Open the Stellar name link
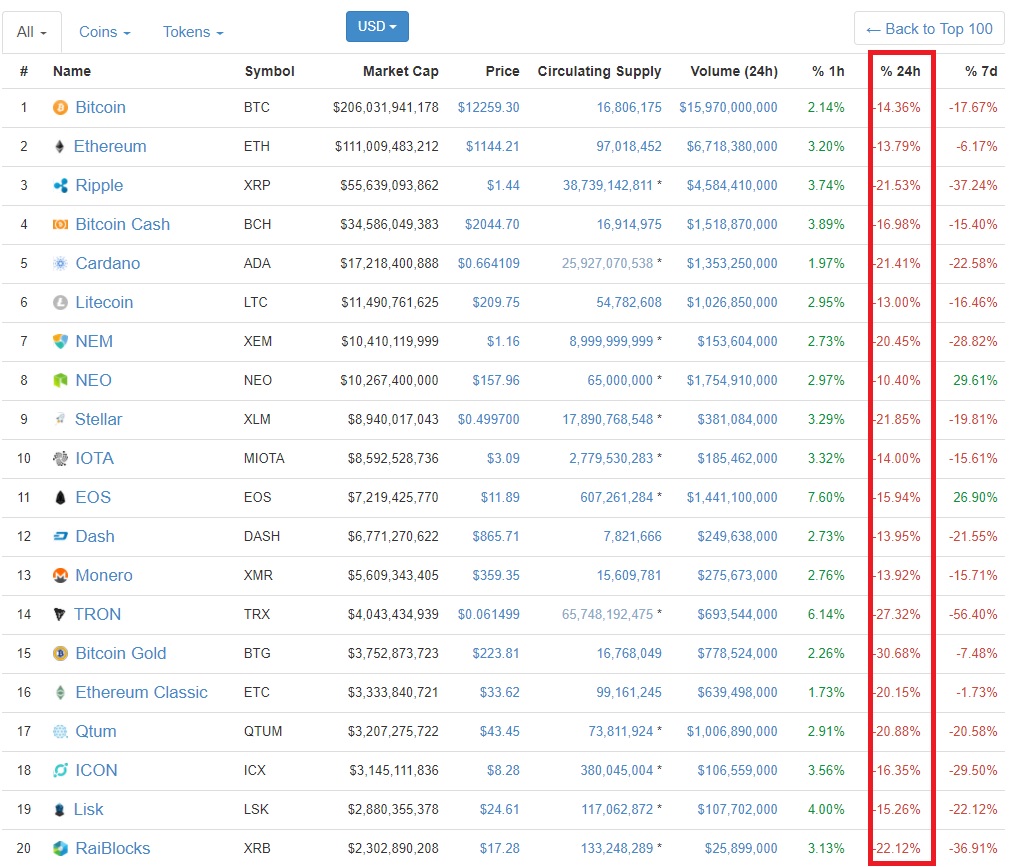 (x=98, y=419)
